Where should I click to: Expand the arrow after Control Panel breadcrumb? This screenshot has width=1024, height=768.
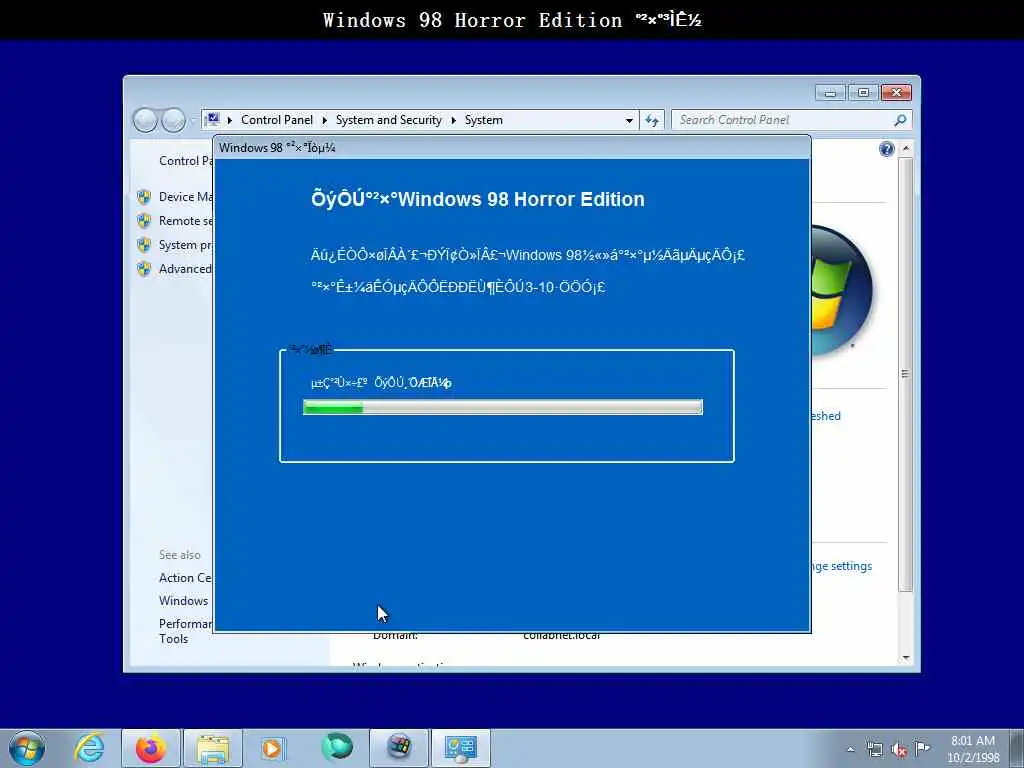coord(325,120)
